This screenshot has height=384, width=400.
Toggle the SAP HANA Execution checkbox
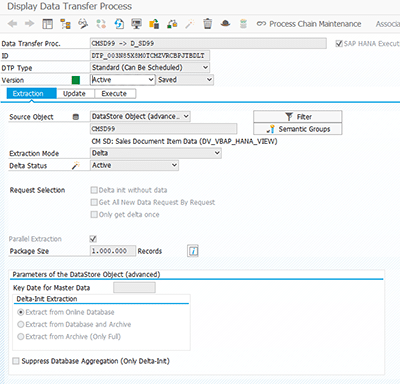pyautogui.click(x=339, y=44)
